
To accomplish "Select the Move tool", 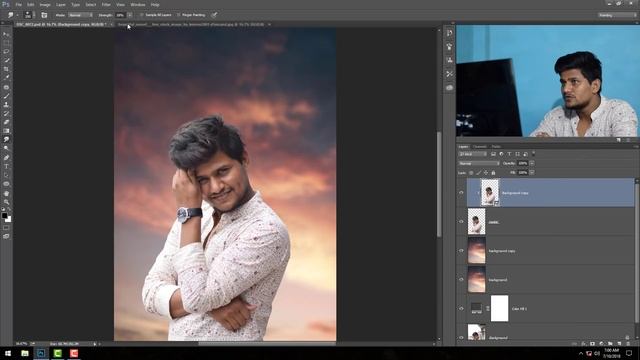I will (x=6, y=34).
